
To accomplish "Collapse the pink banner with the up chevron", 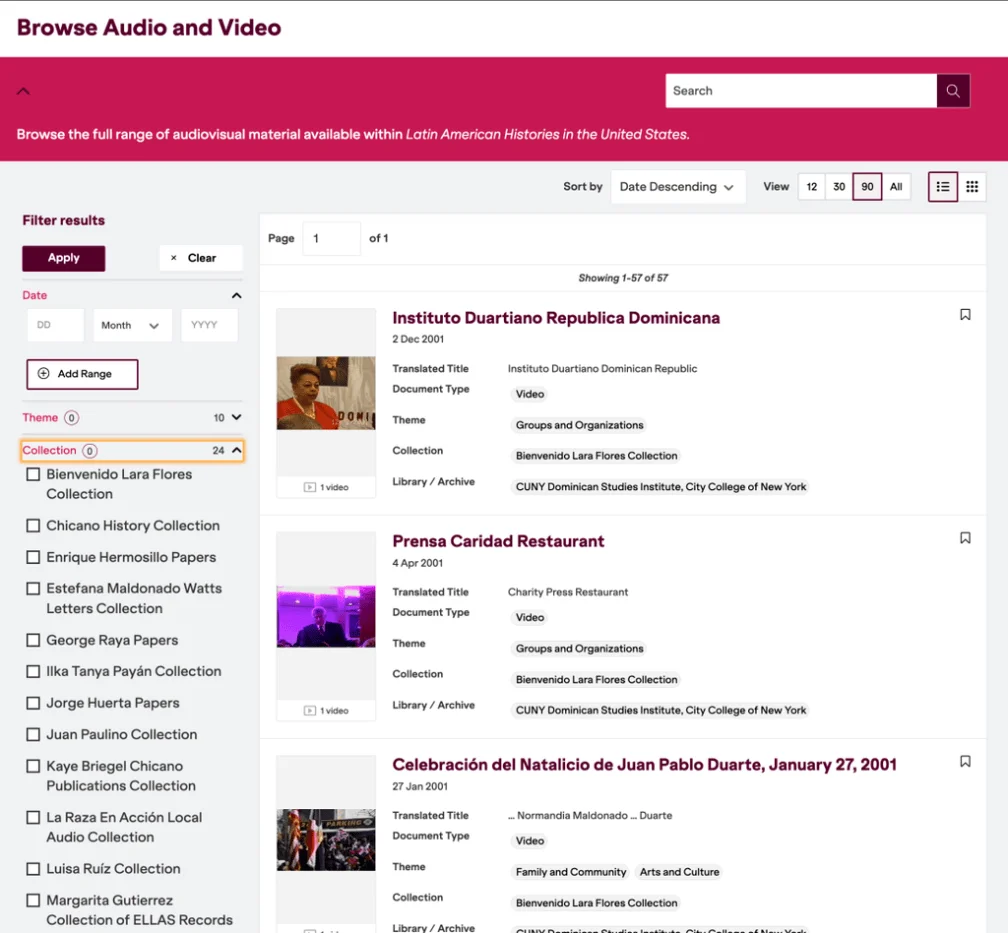I will (23, 91).
